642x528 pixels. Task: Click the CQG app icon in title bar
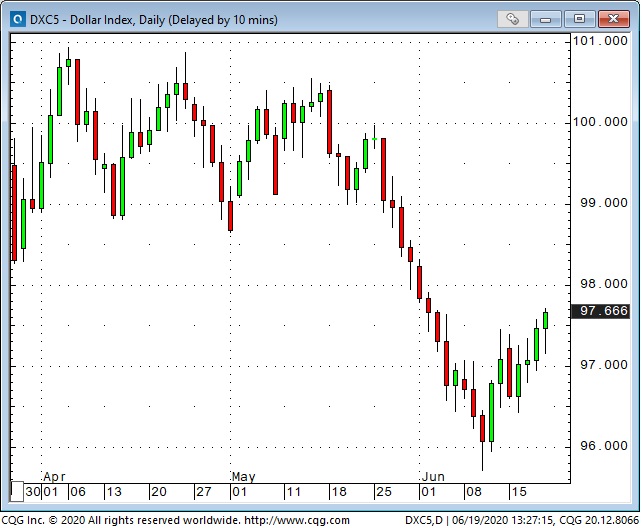18,19
